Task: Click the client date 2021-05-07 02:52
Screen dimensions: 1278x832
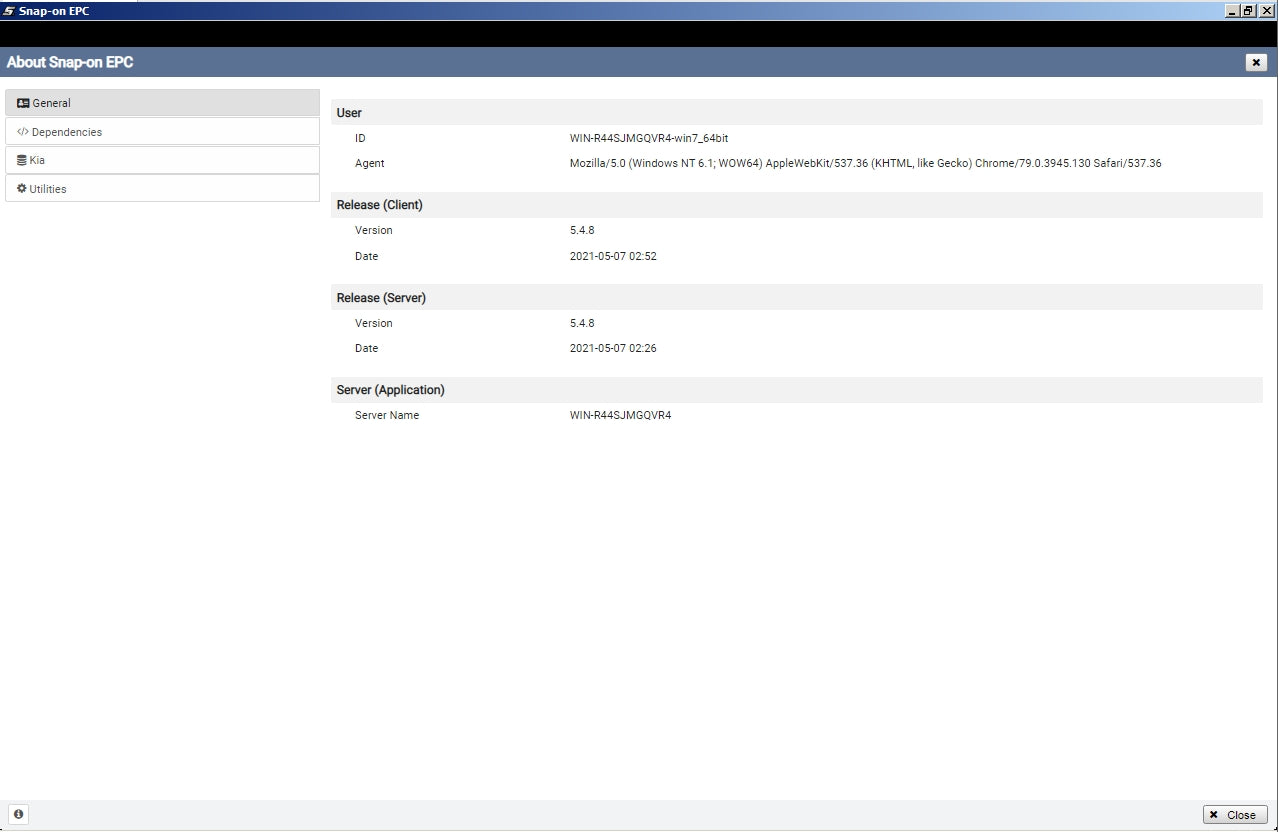Action: (x=613, y=256)
